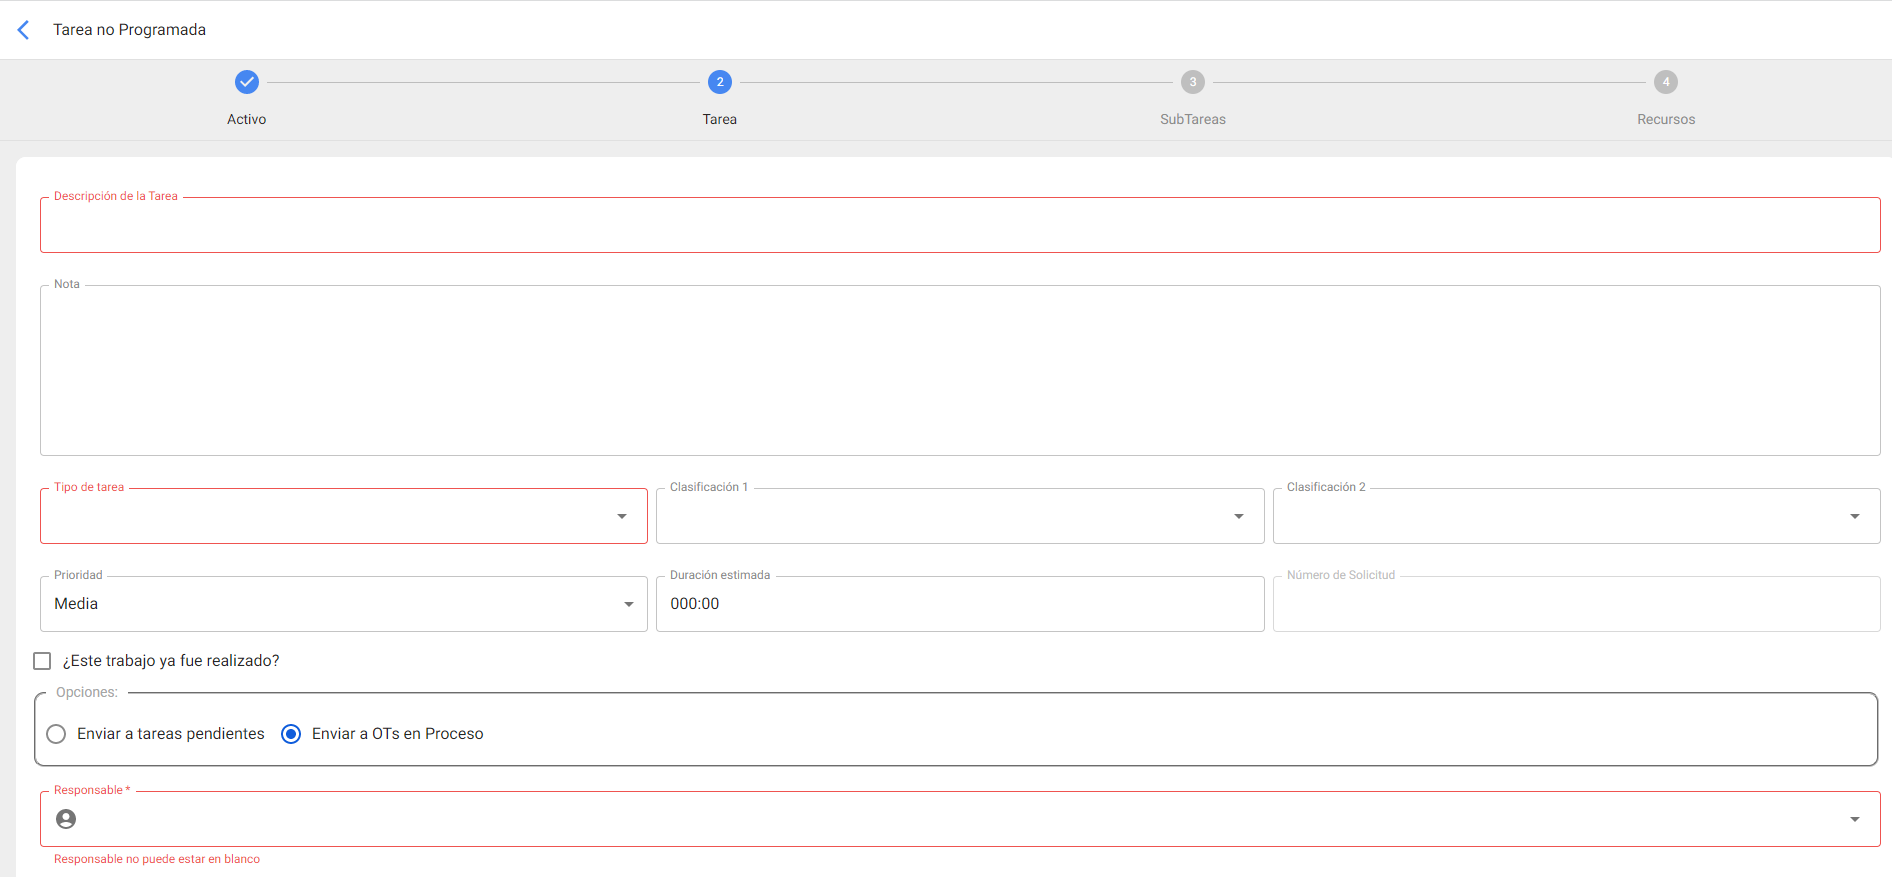Select 'Enviar a OTs en Proceso' radio

(291, 734)
